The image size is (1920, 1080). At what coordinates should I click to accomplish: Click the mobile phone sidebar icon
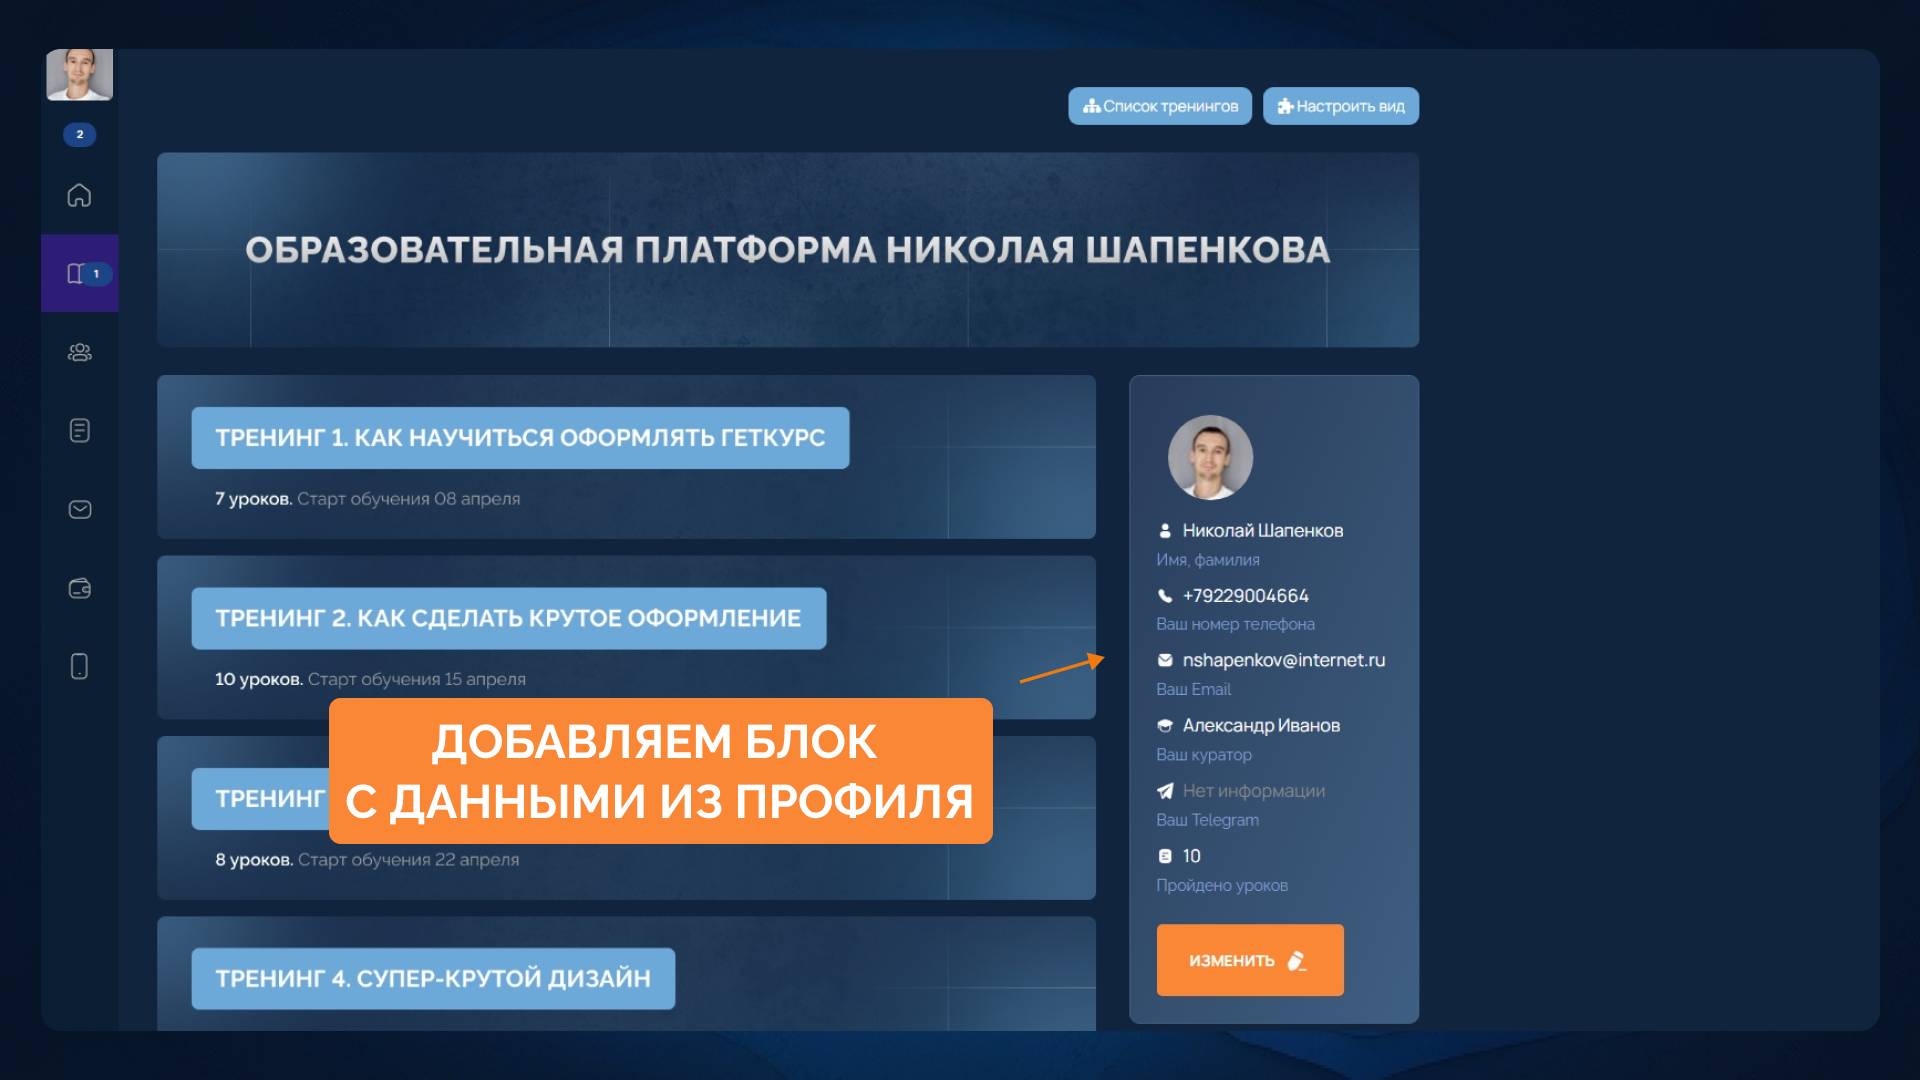tap(79, 666)
